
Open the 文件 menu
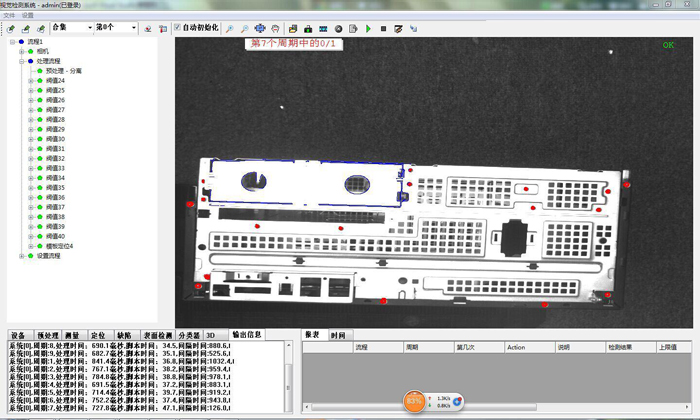(x=9, y=16)
